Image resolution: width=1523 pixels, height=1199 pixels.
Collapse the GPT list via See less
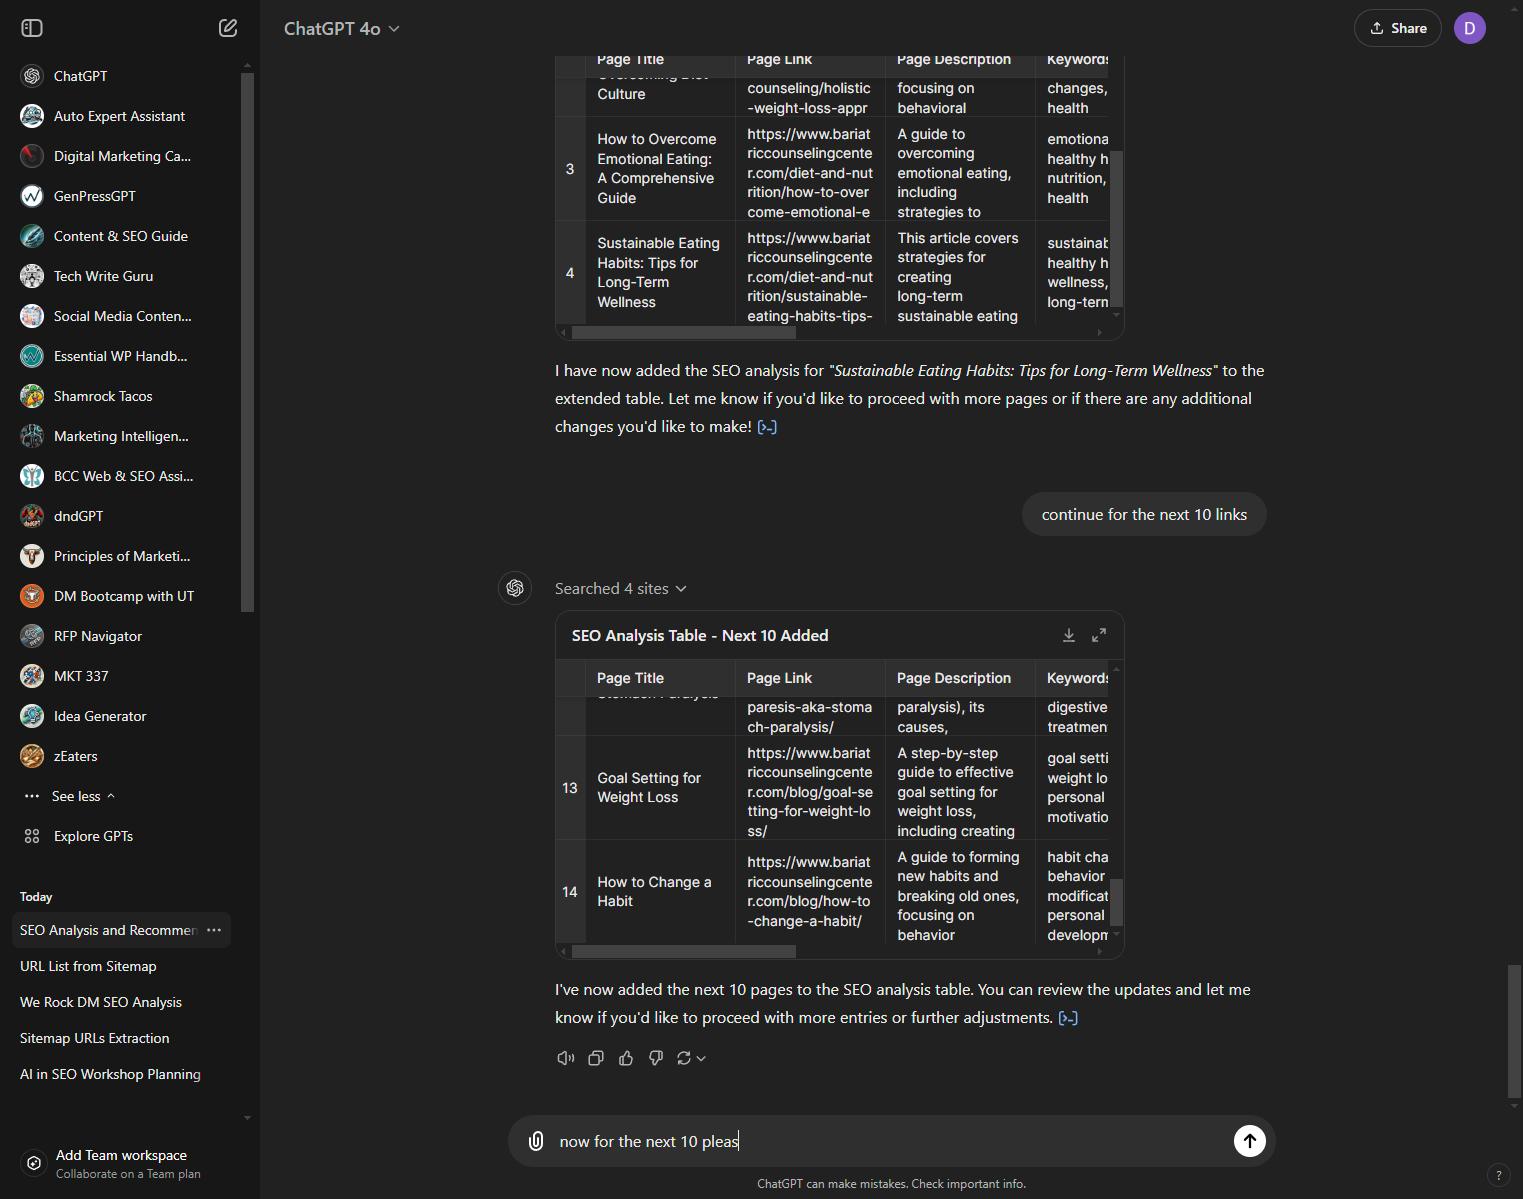[x=76, y=796]
